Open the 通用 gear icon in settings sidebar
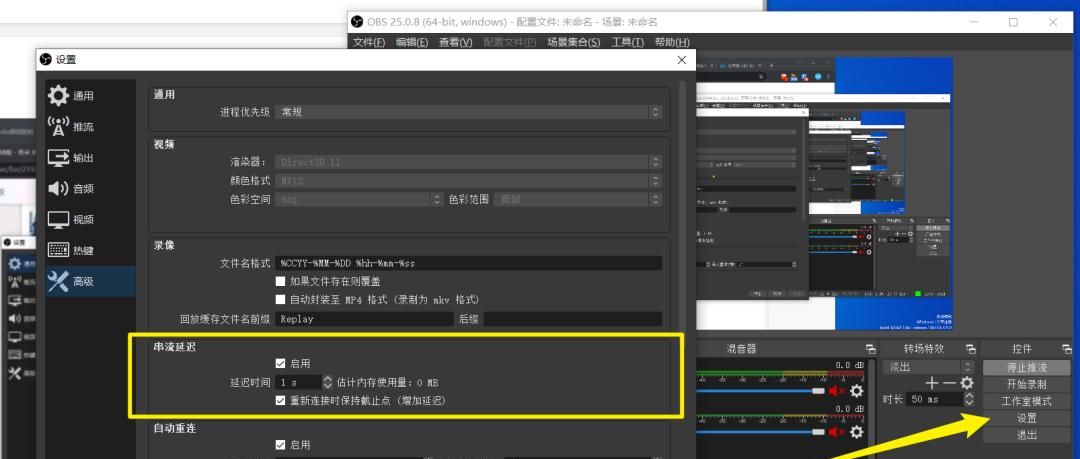1080x459 pixels. [x=59, y=96]
